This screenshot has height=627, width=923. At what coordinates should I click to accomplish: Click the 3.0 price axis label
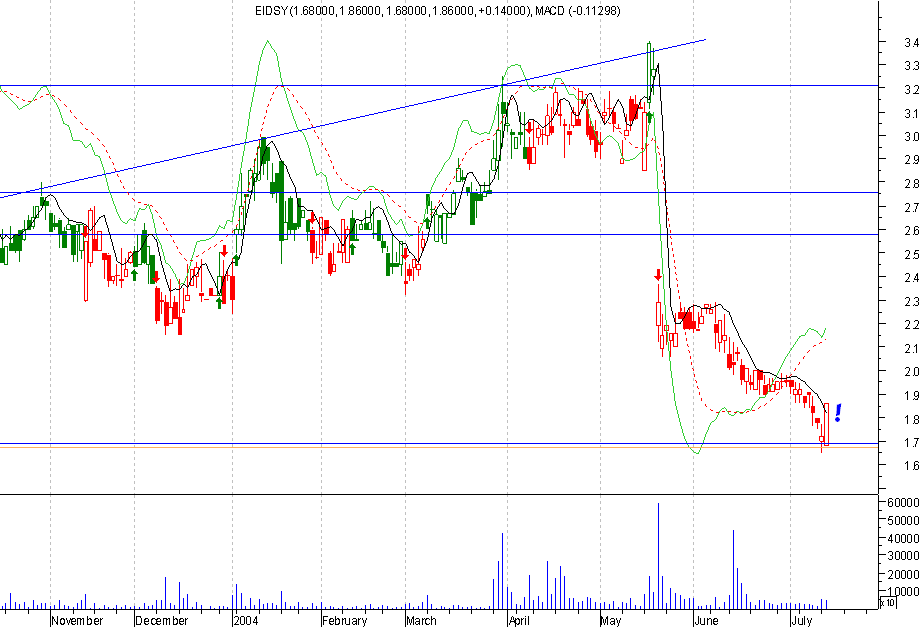coord(912,137)
